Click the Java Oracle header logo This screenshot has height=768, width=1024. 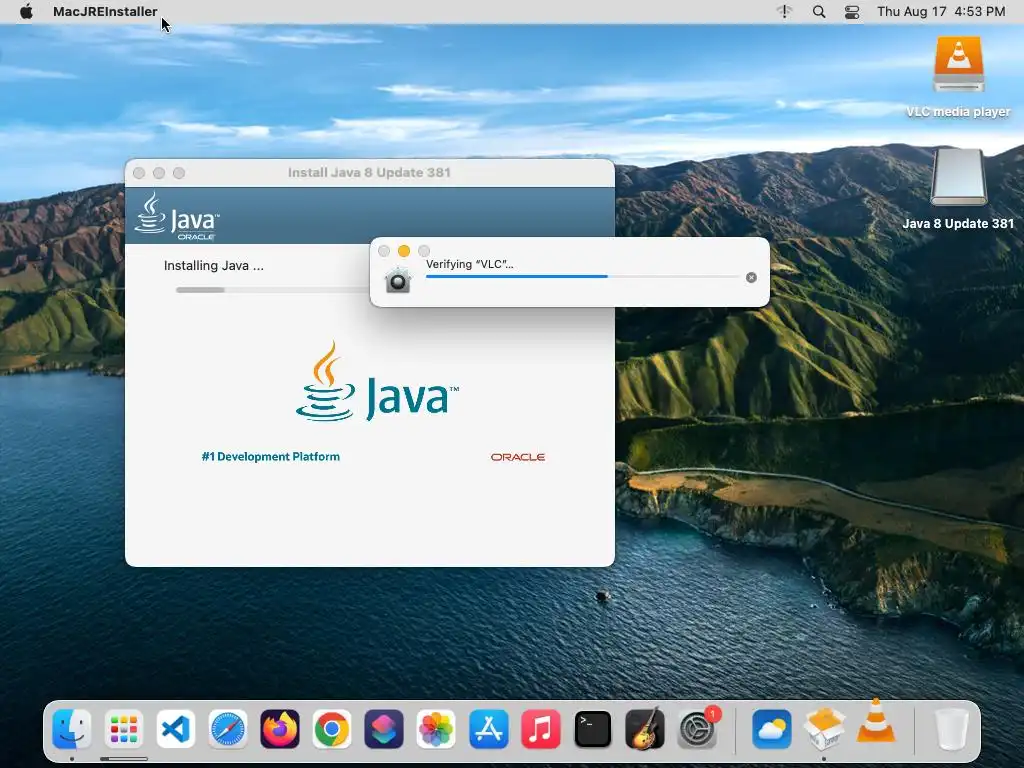[x=177, y=216]
